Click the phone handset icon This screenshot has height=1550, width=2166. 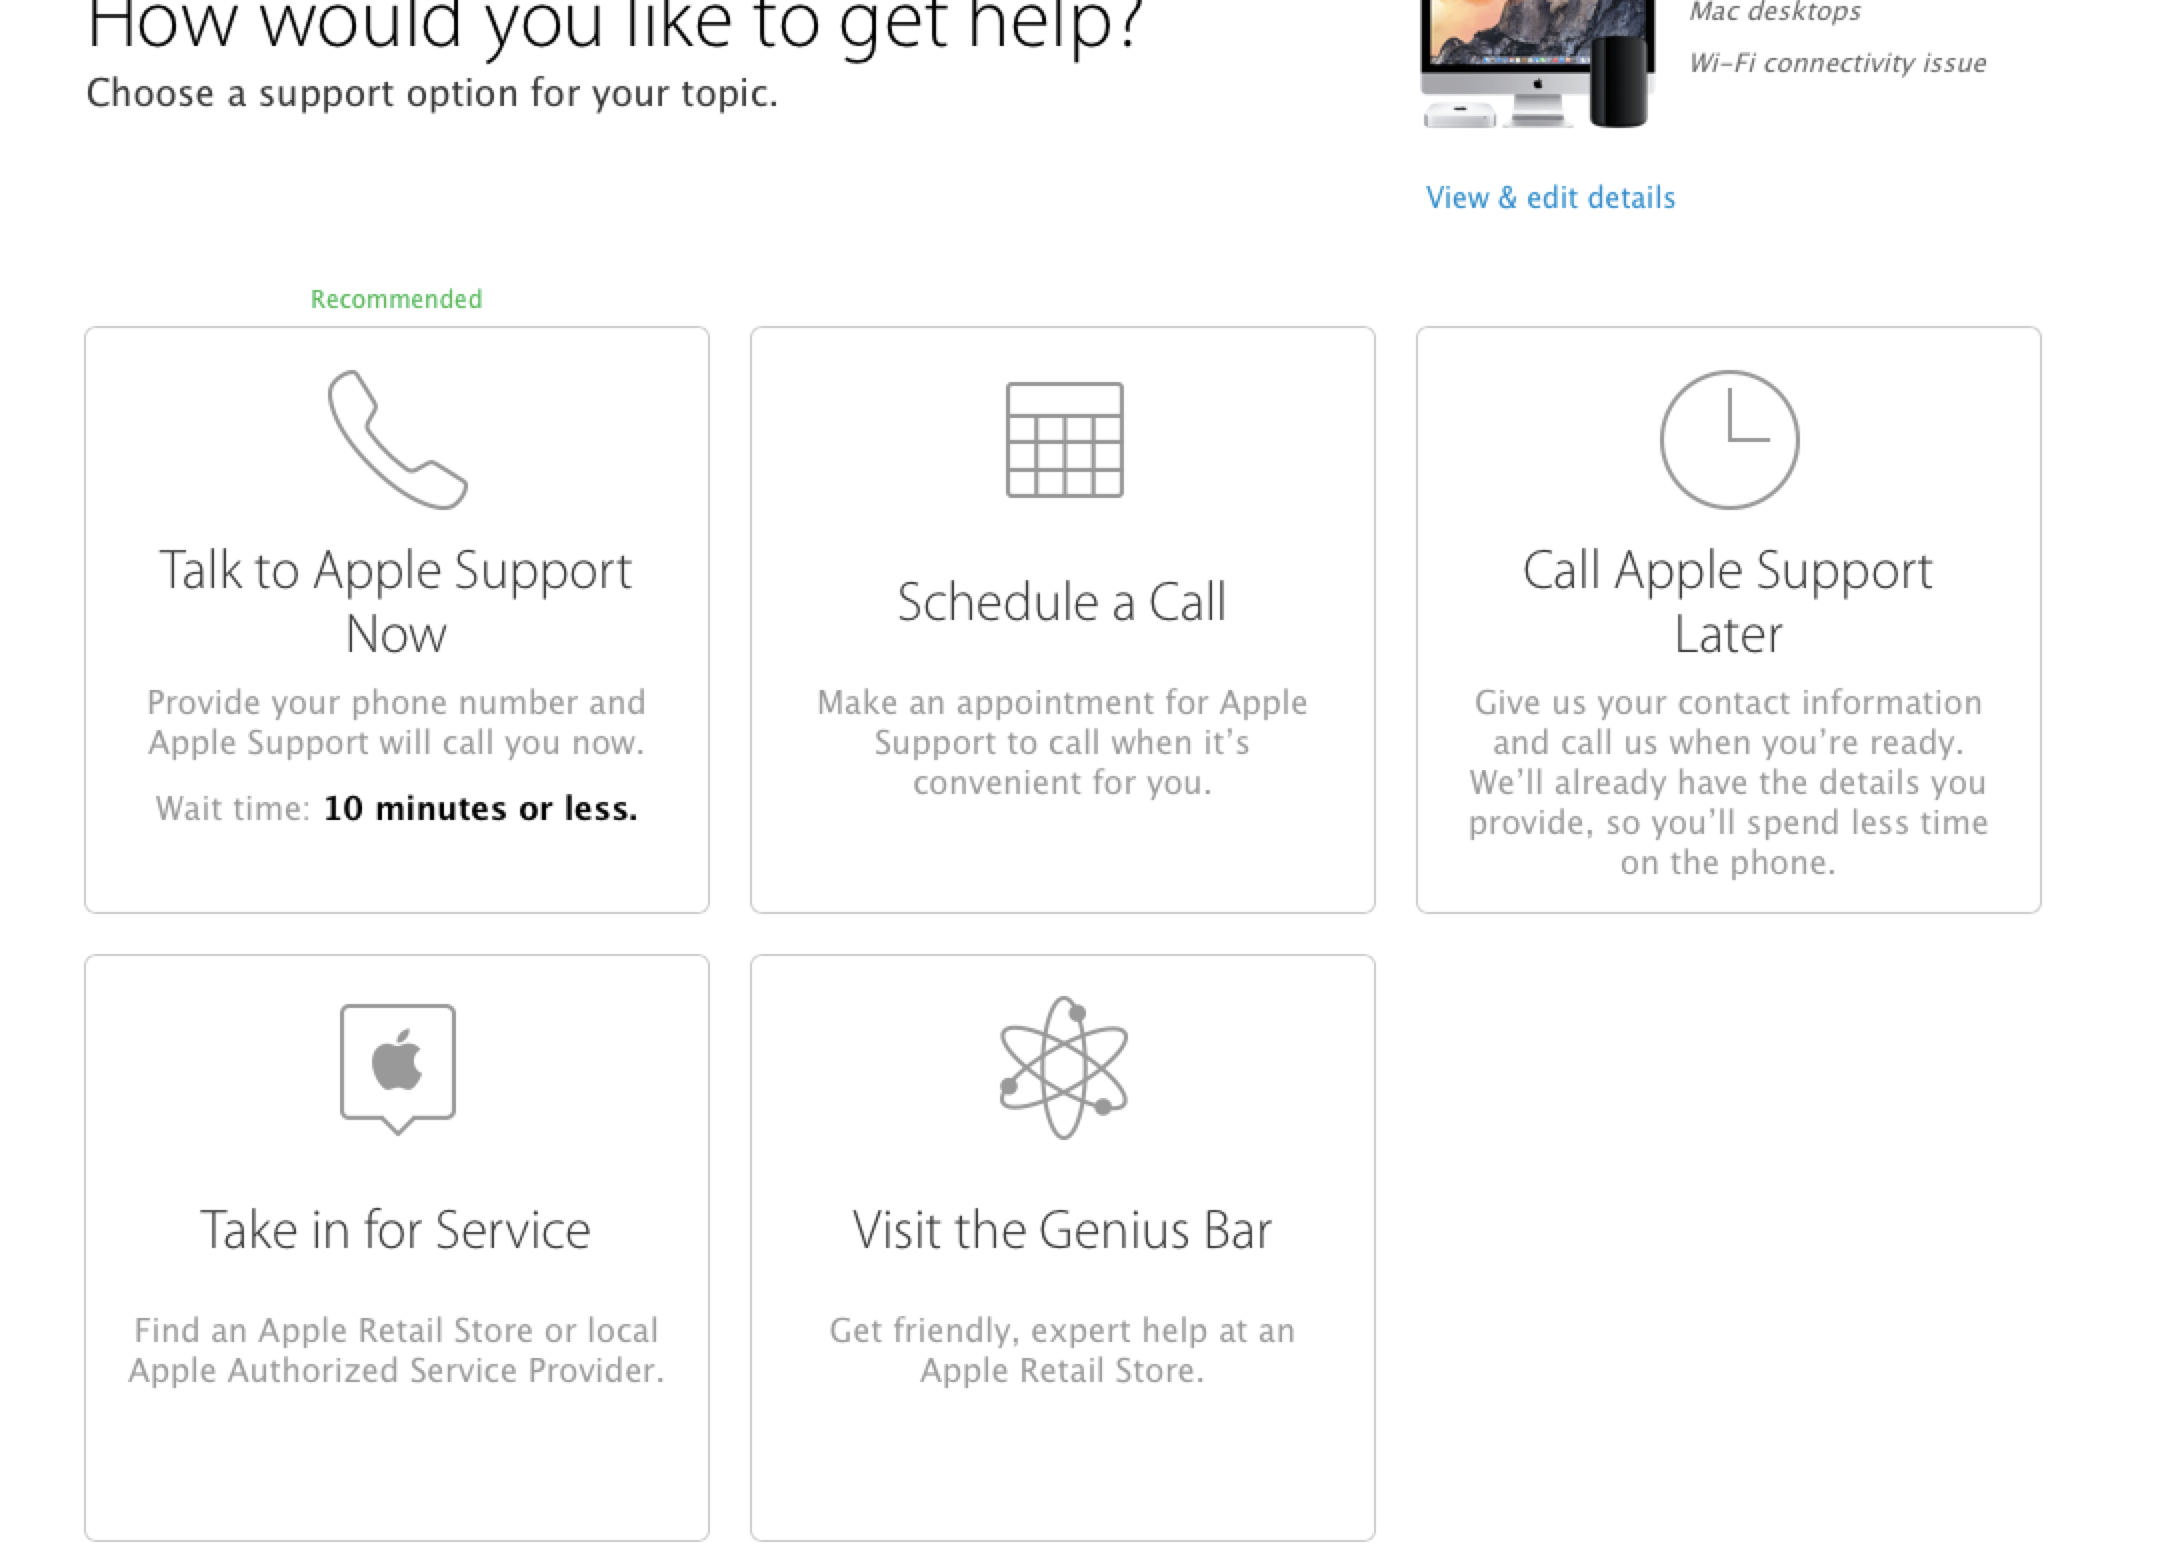(x=397, y=440)
